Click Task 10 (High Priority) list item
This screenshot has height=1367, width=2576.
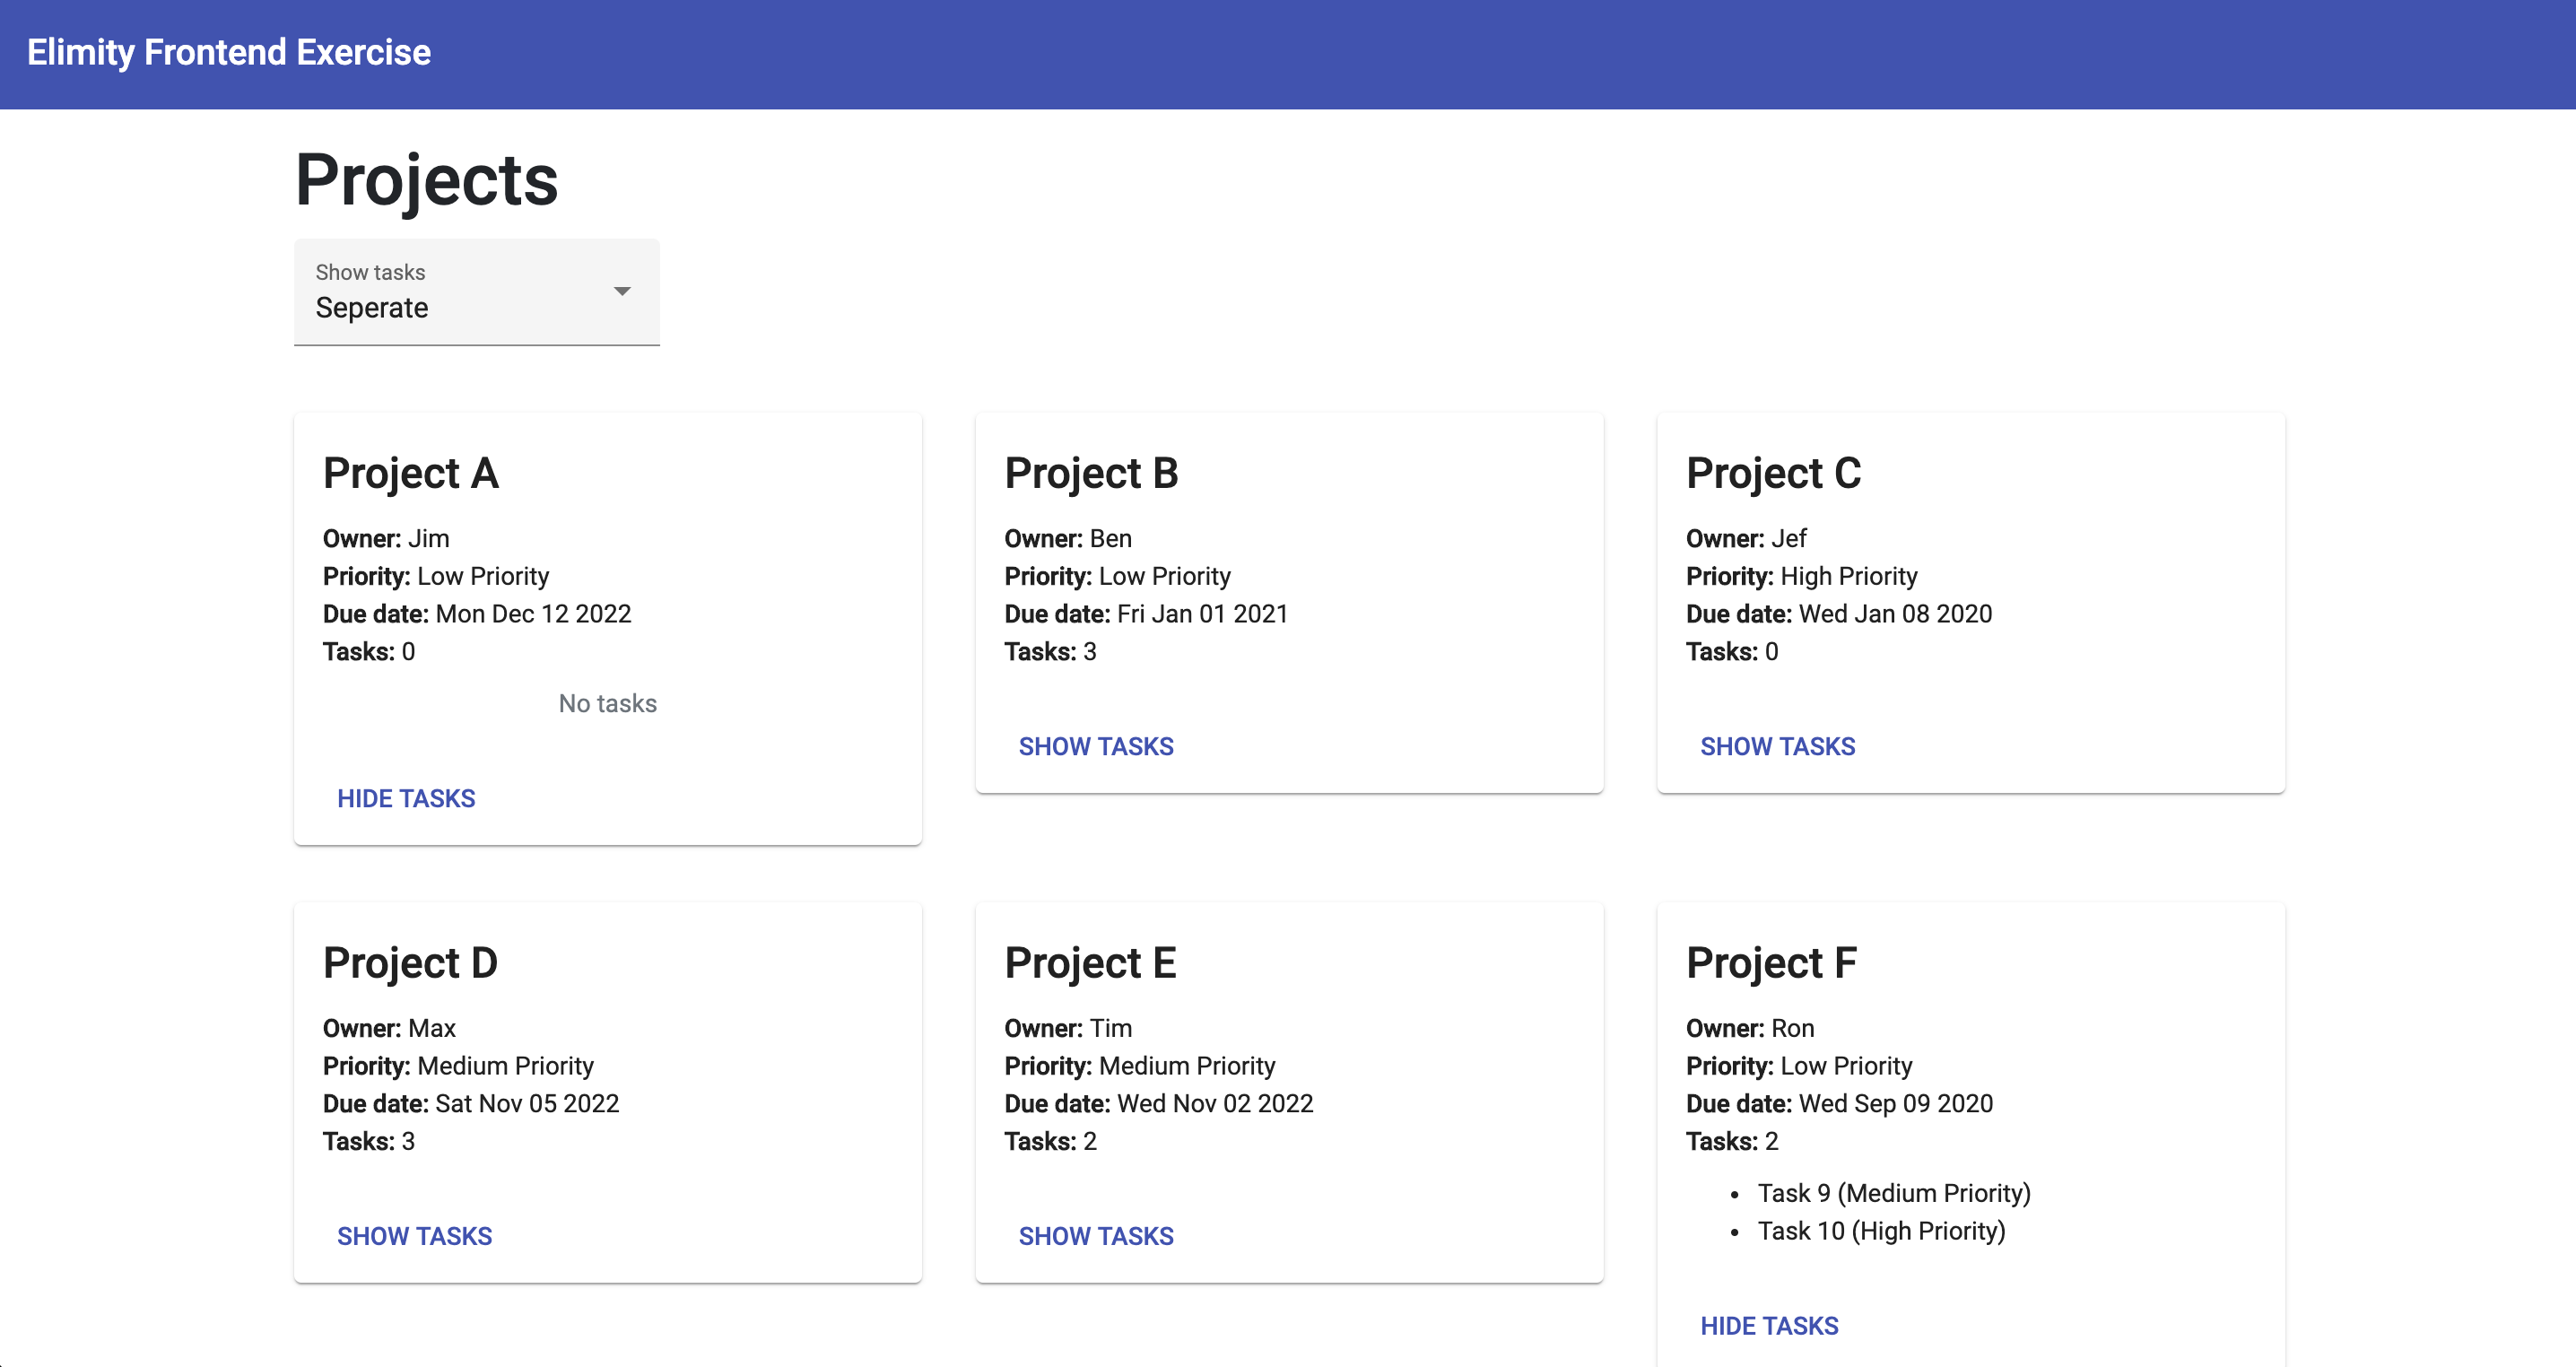tap(1881, 1231)
